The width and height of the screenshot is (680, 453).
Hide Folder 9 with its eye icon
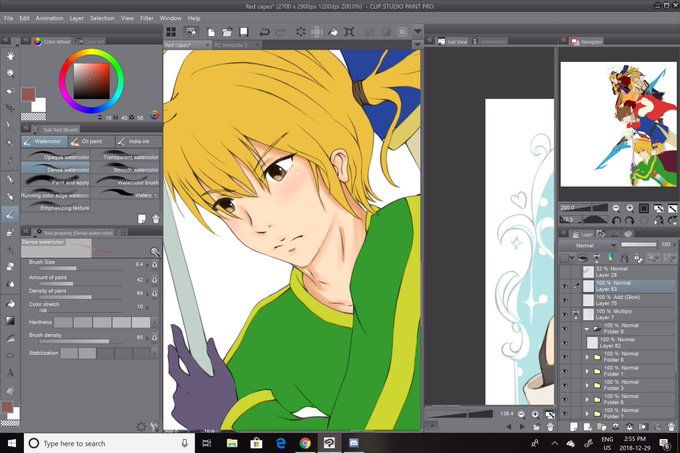point(565,329)
